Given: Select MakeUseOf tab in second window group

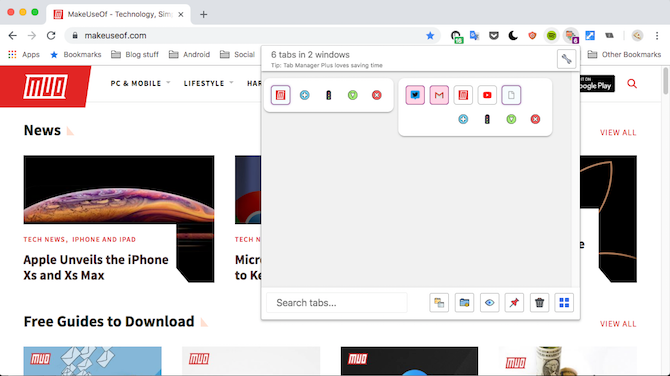Looking at the screenshot, I should pos(463,95).
